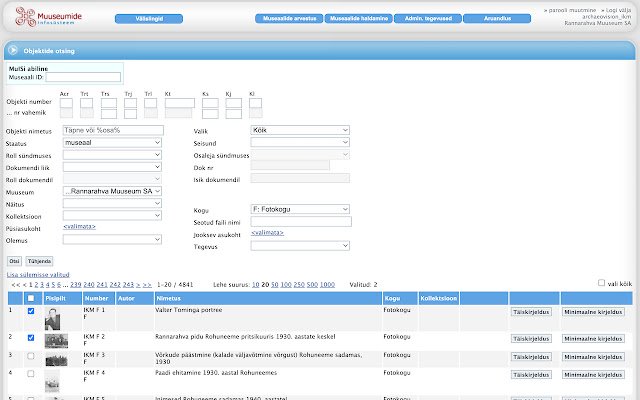Click the Logi välja link

(616, 10)
